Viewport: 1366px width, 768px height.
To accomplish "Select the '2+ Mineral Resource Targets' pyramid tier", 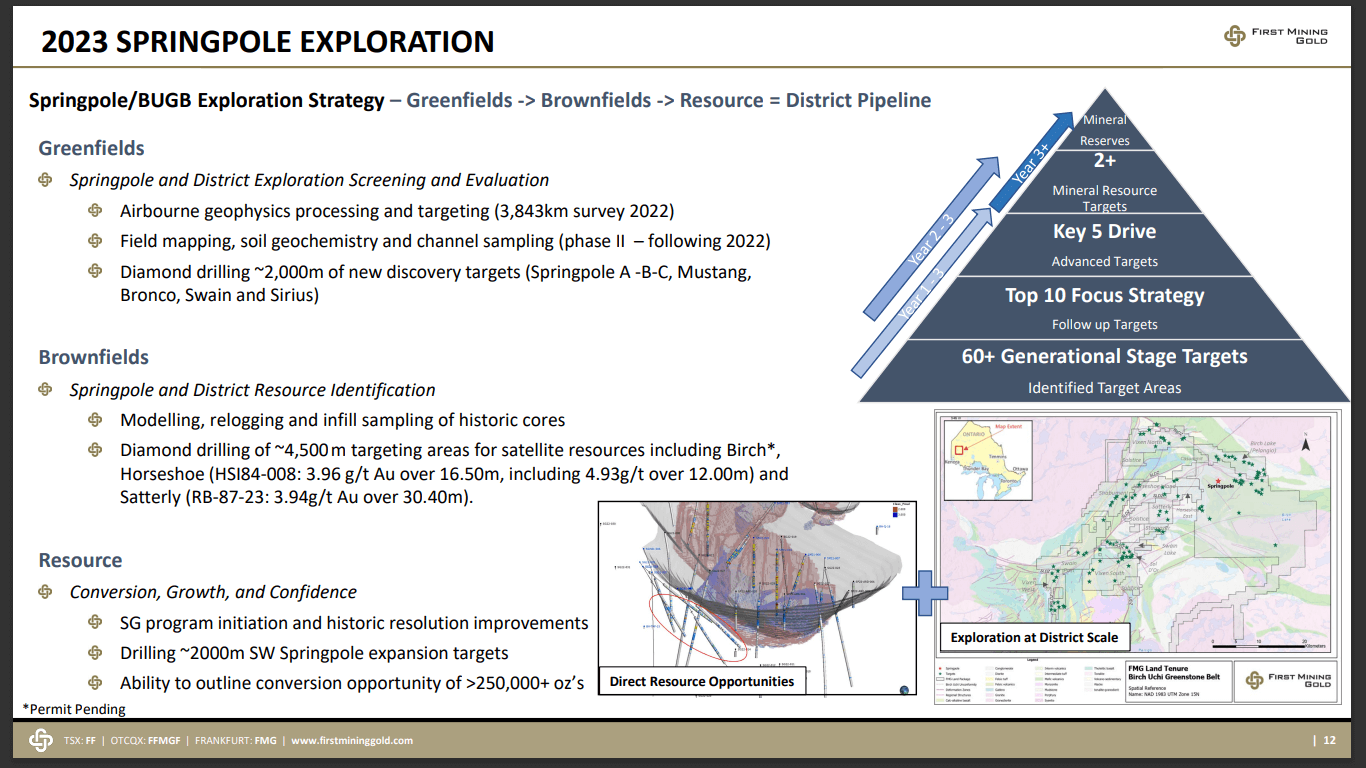I will coord(1104,182).
